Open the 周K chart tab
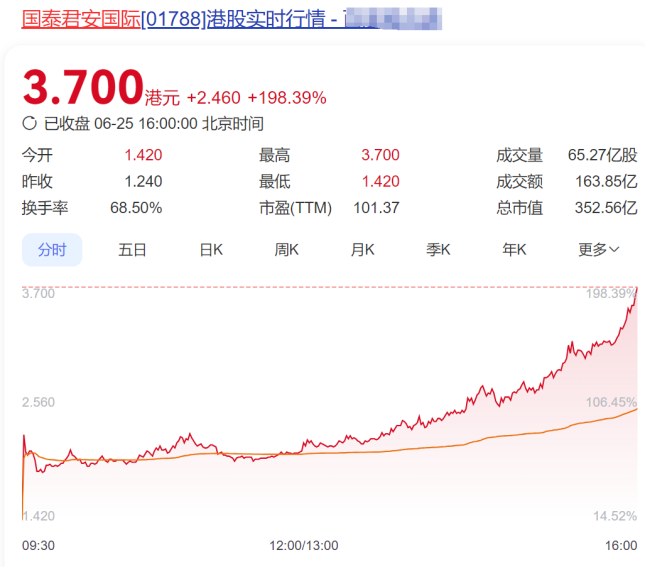The image size is (646, 567). click(286, 250)
